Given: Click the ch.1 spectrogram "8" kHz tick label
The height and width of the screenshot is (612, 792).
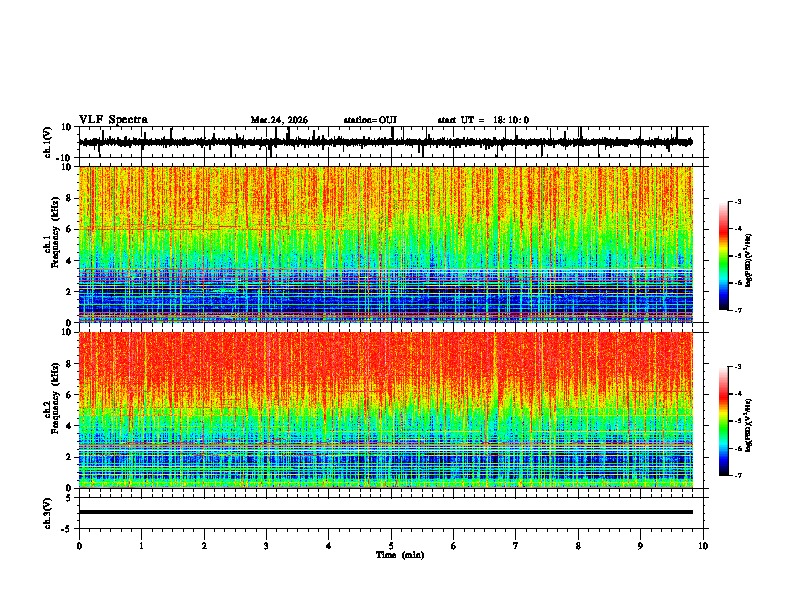Looking at the screenshot, I should click(x=70, y=198).
